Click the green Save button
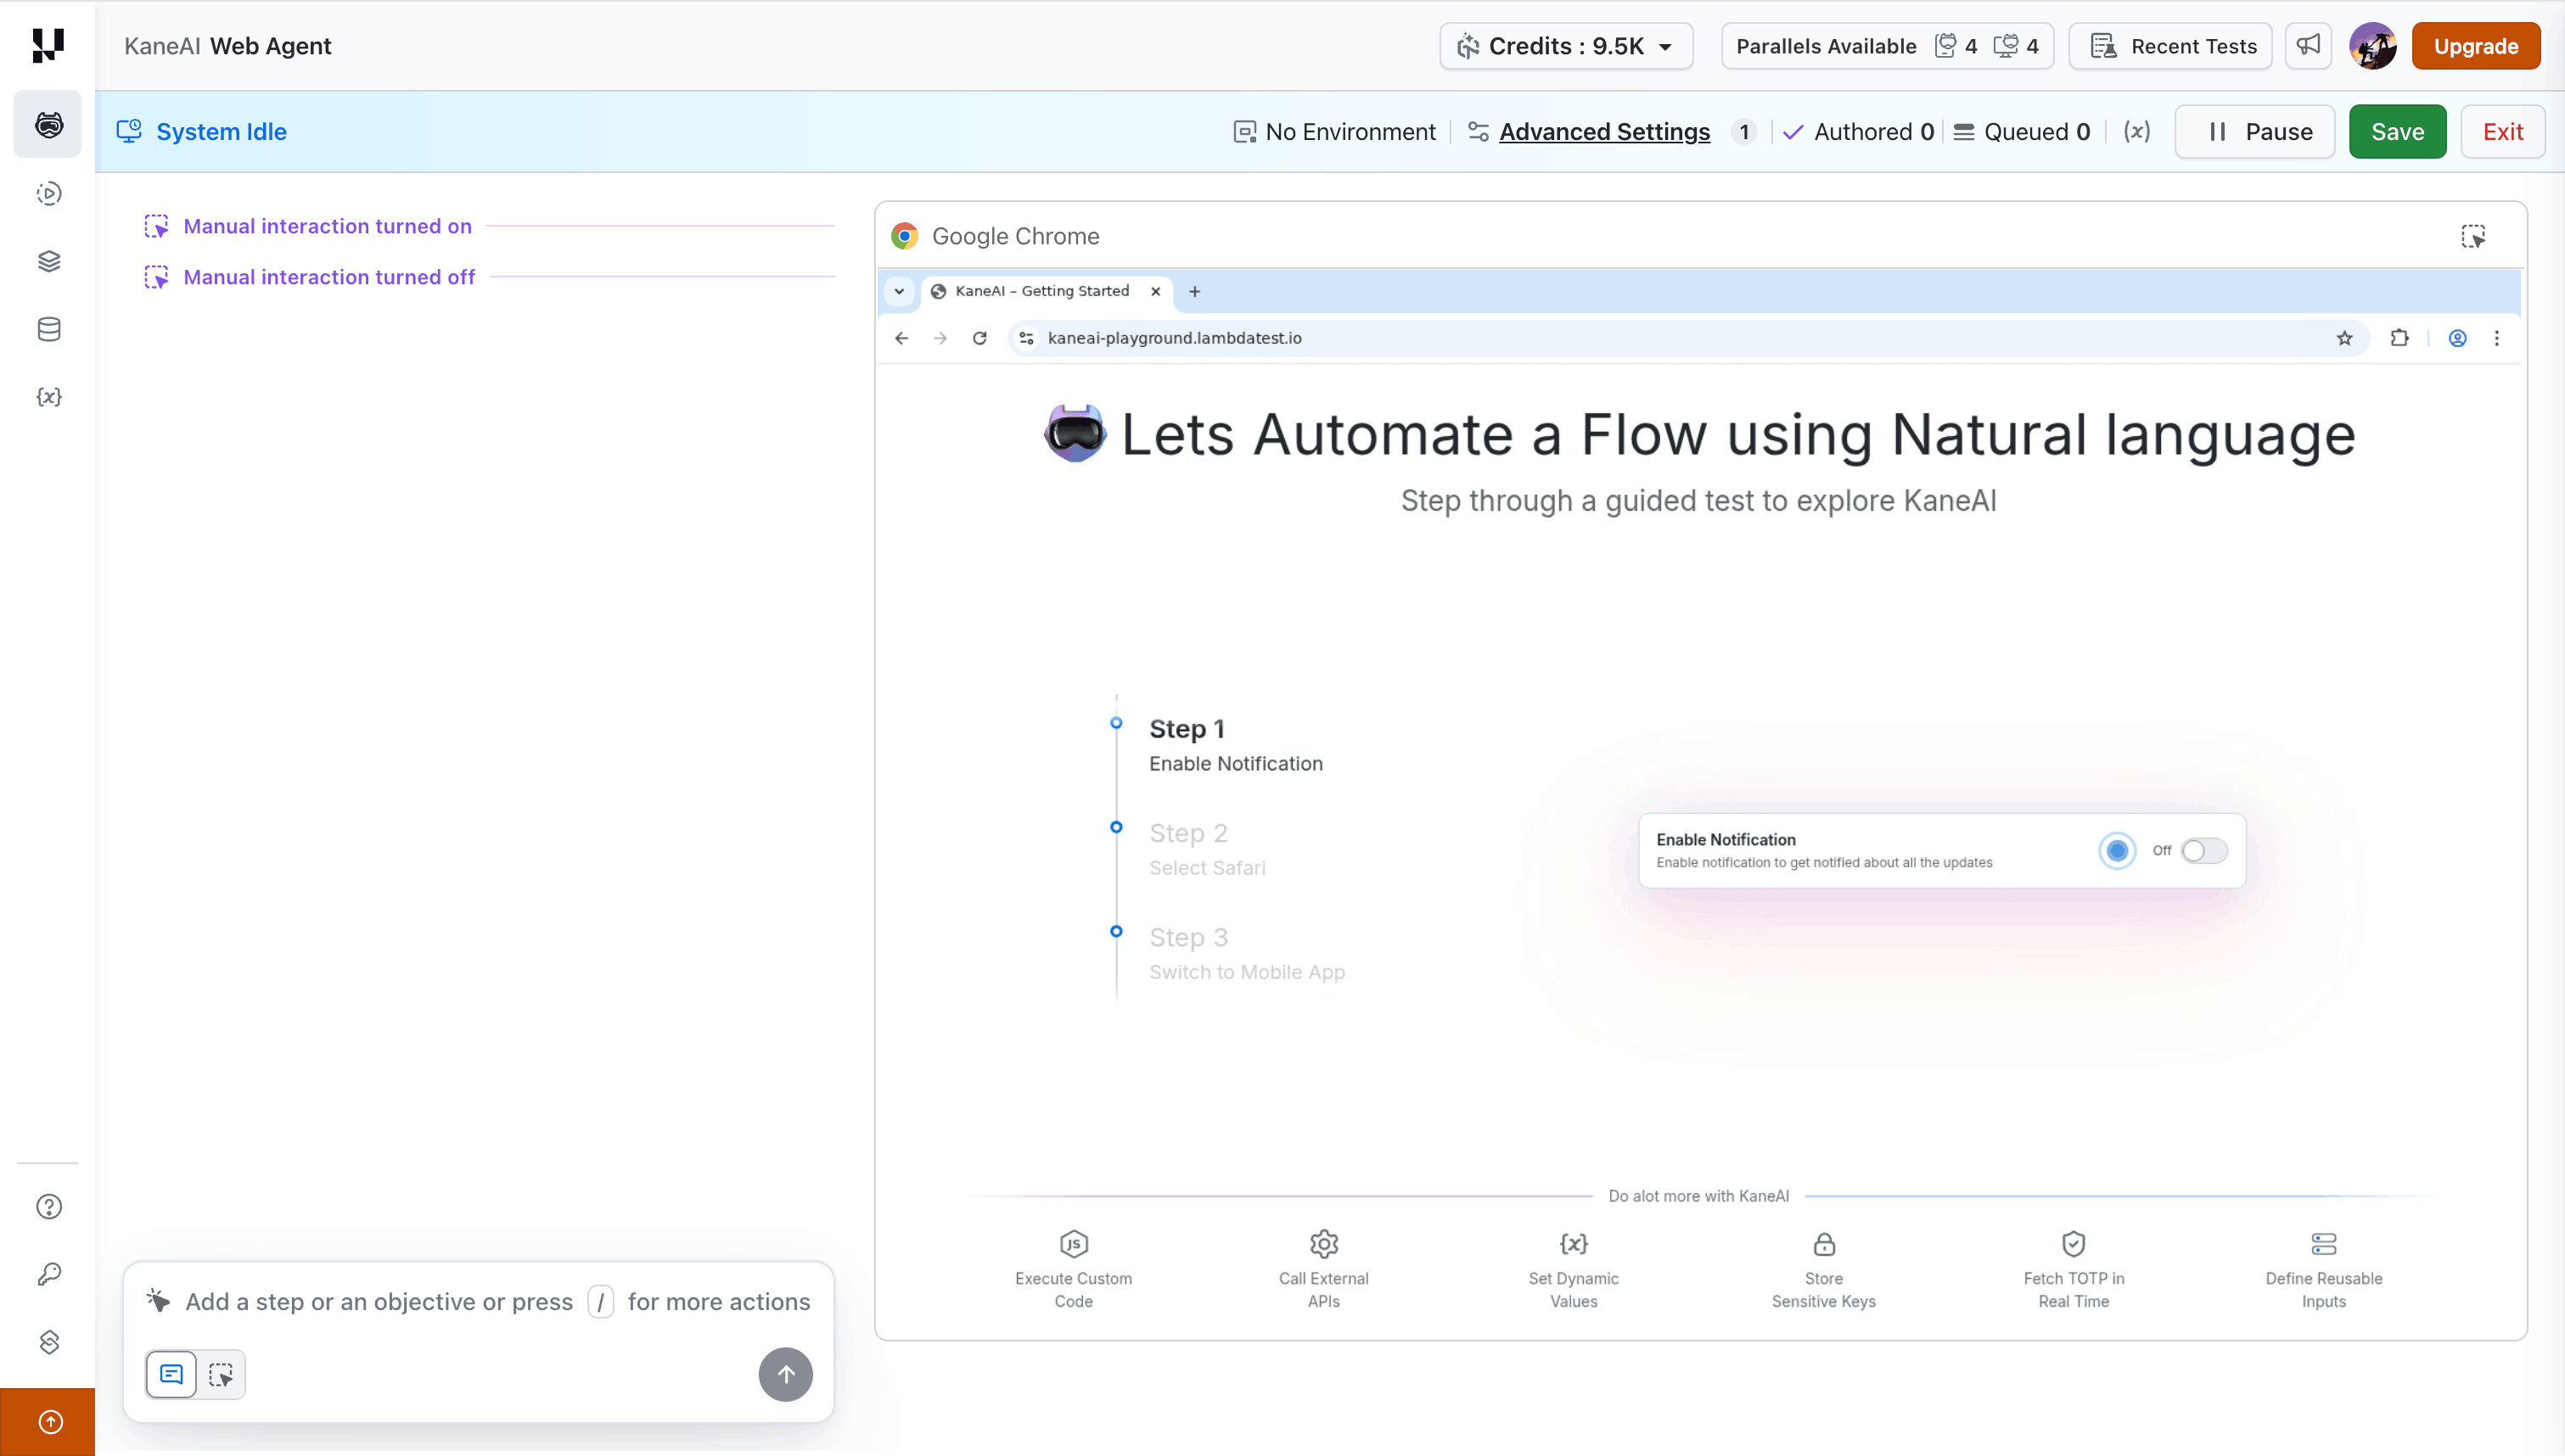 point(2397,131)
